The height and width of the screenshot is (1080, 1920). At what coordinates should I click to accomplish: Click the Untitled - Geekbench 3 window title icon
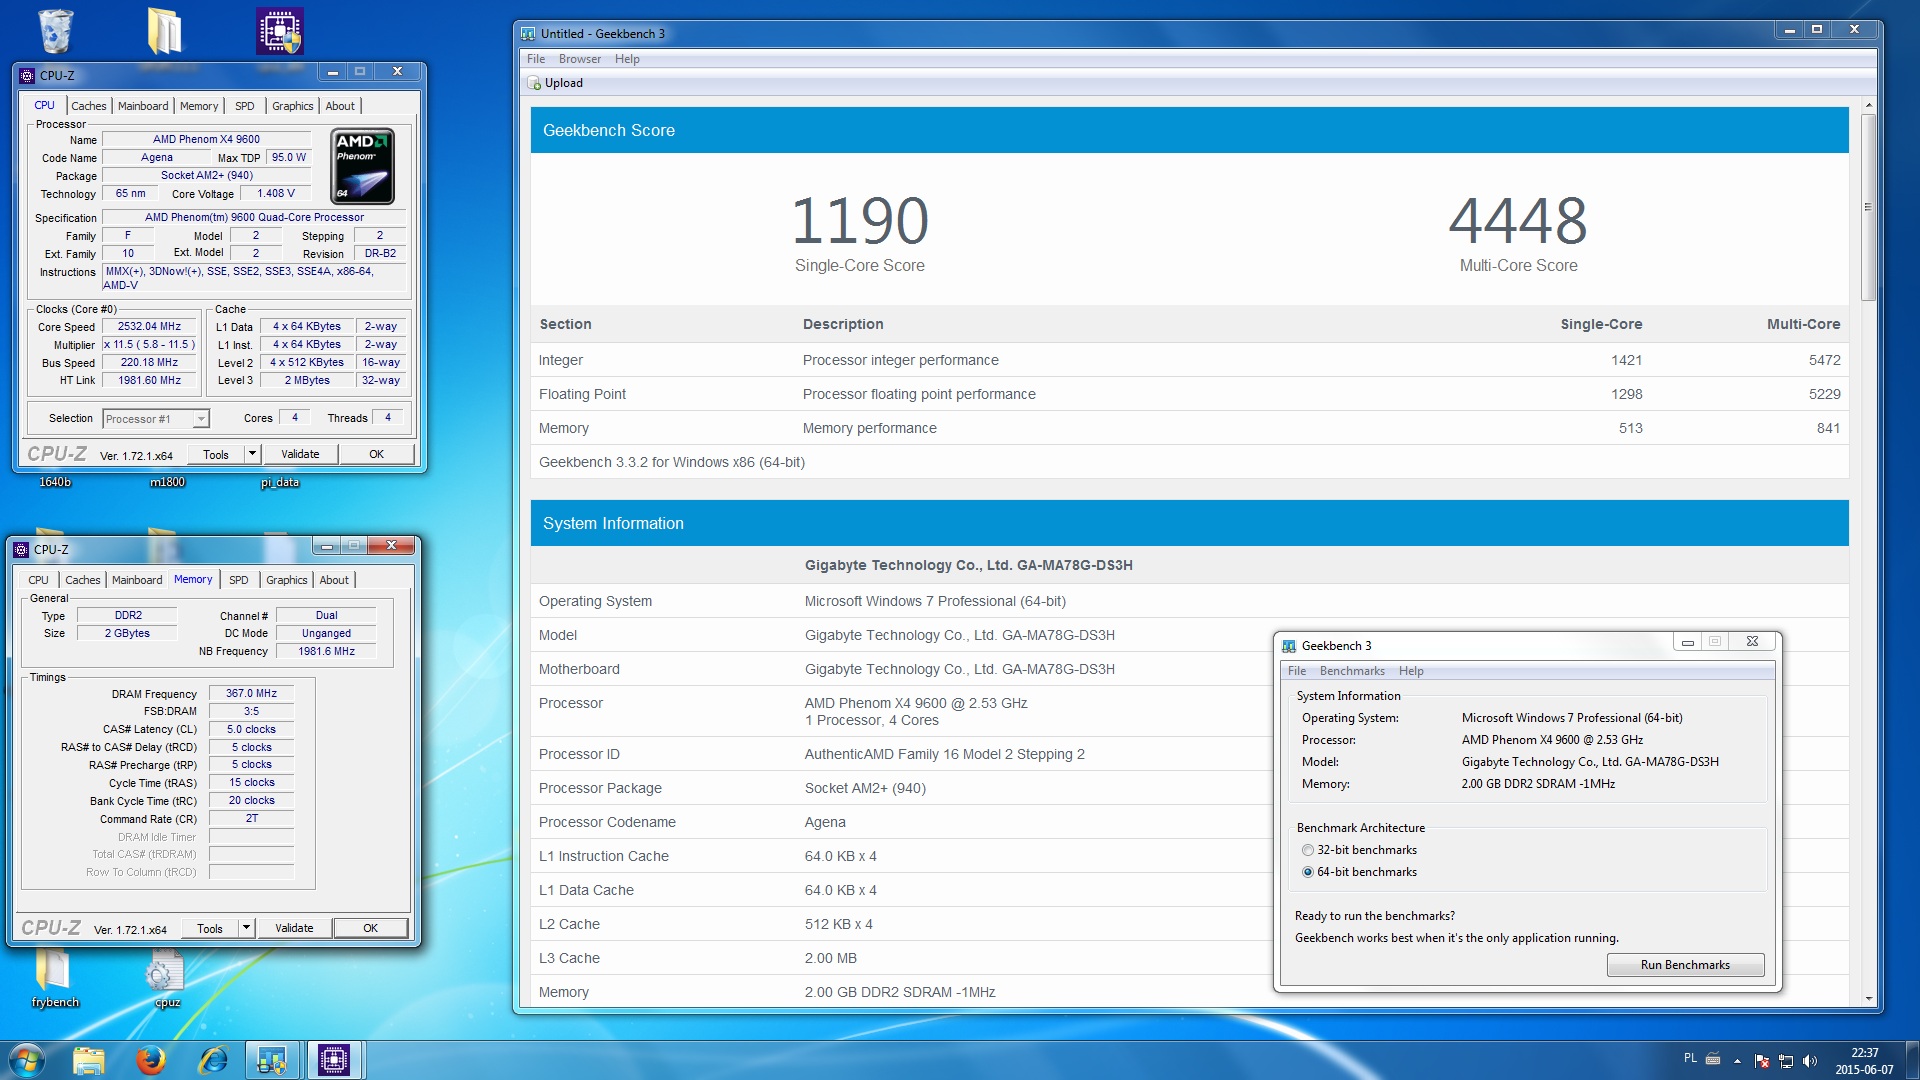click(x=528, y=34)
